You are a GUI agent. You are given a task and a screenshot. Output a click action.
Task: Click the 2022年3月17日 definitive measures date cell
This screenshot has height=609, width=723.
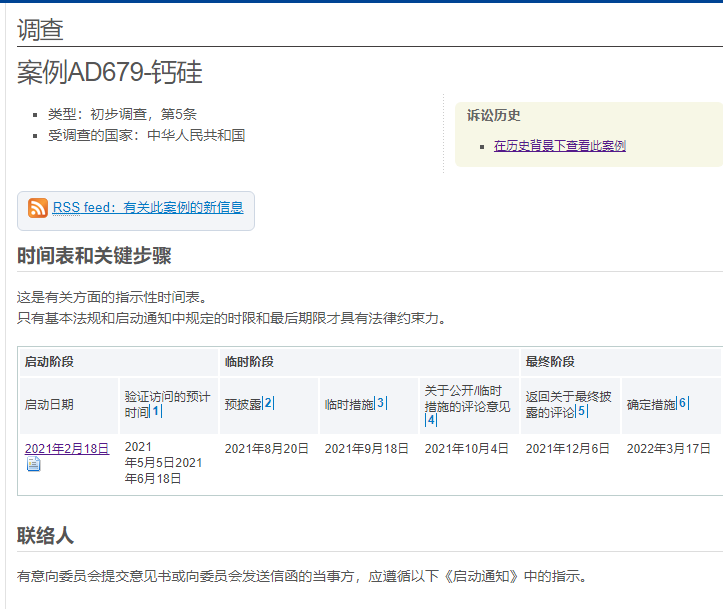pos(668,449)
